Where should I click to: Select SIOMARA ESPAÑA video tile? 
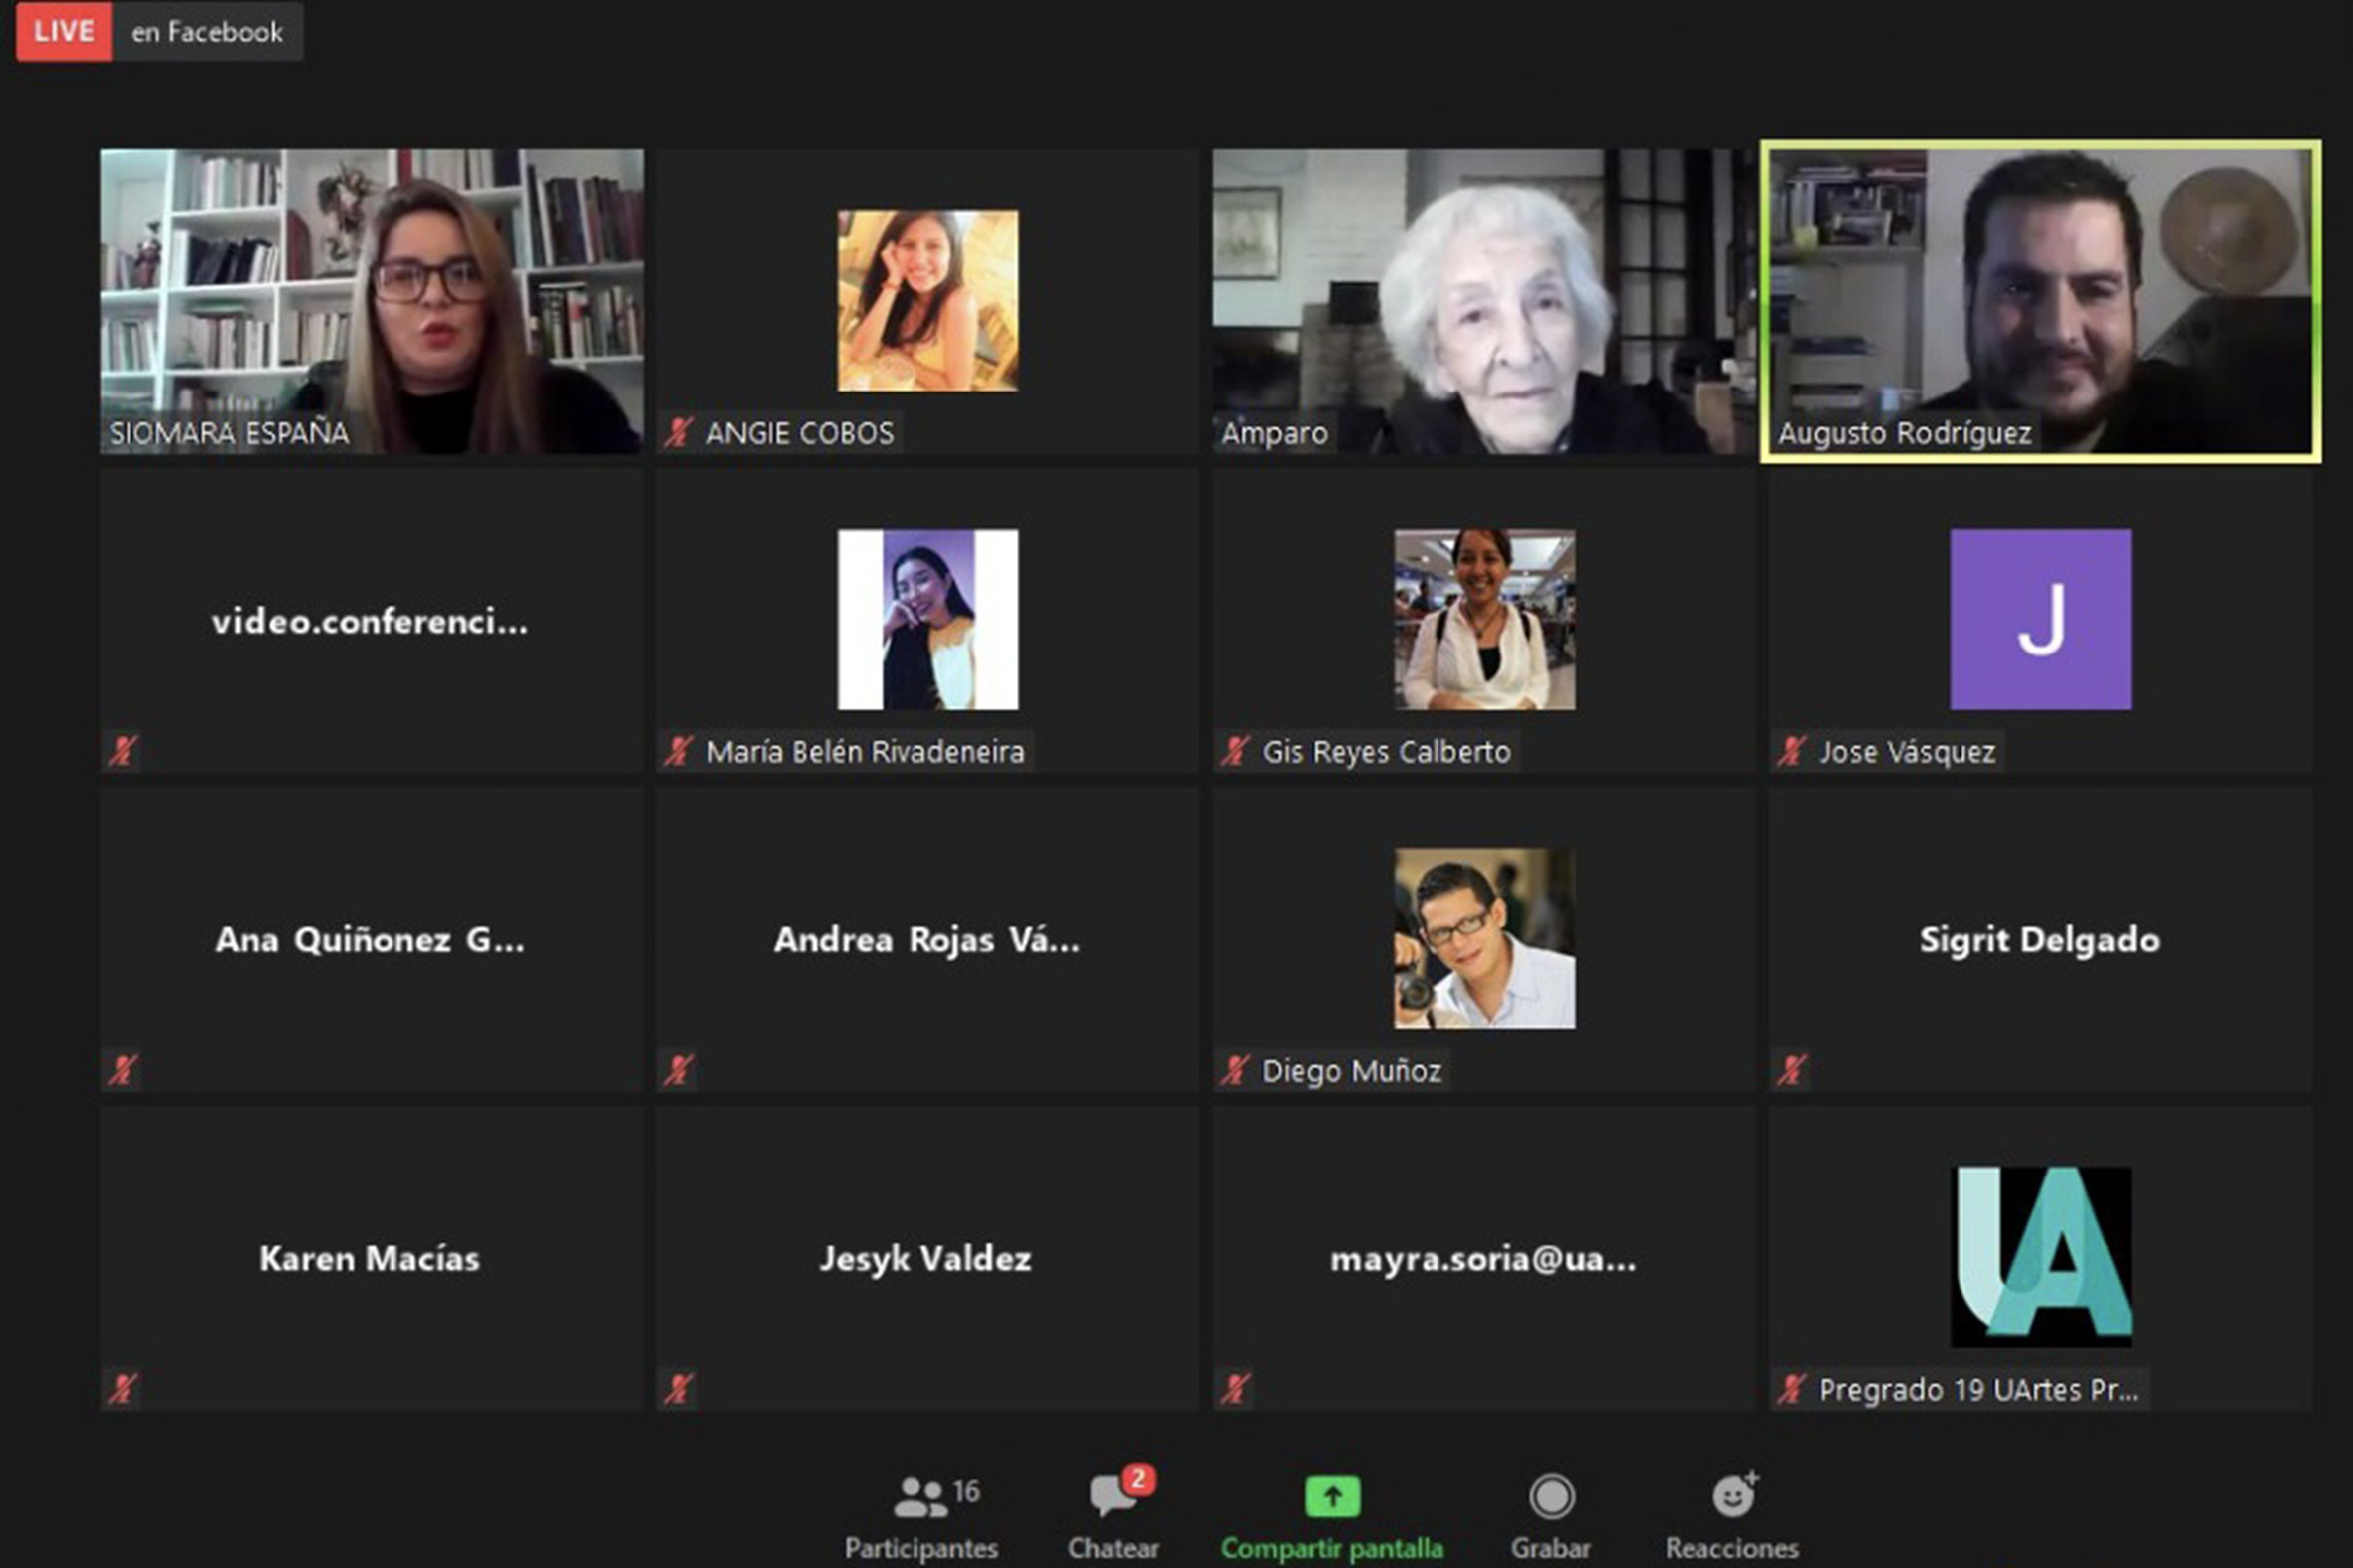tap(371, 301)
